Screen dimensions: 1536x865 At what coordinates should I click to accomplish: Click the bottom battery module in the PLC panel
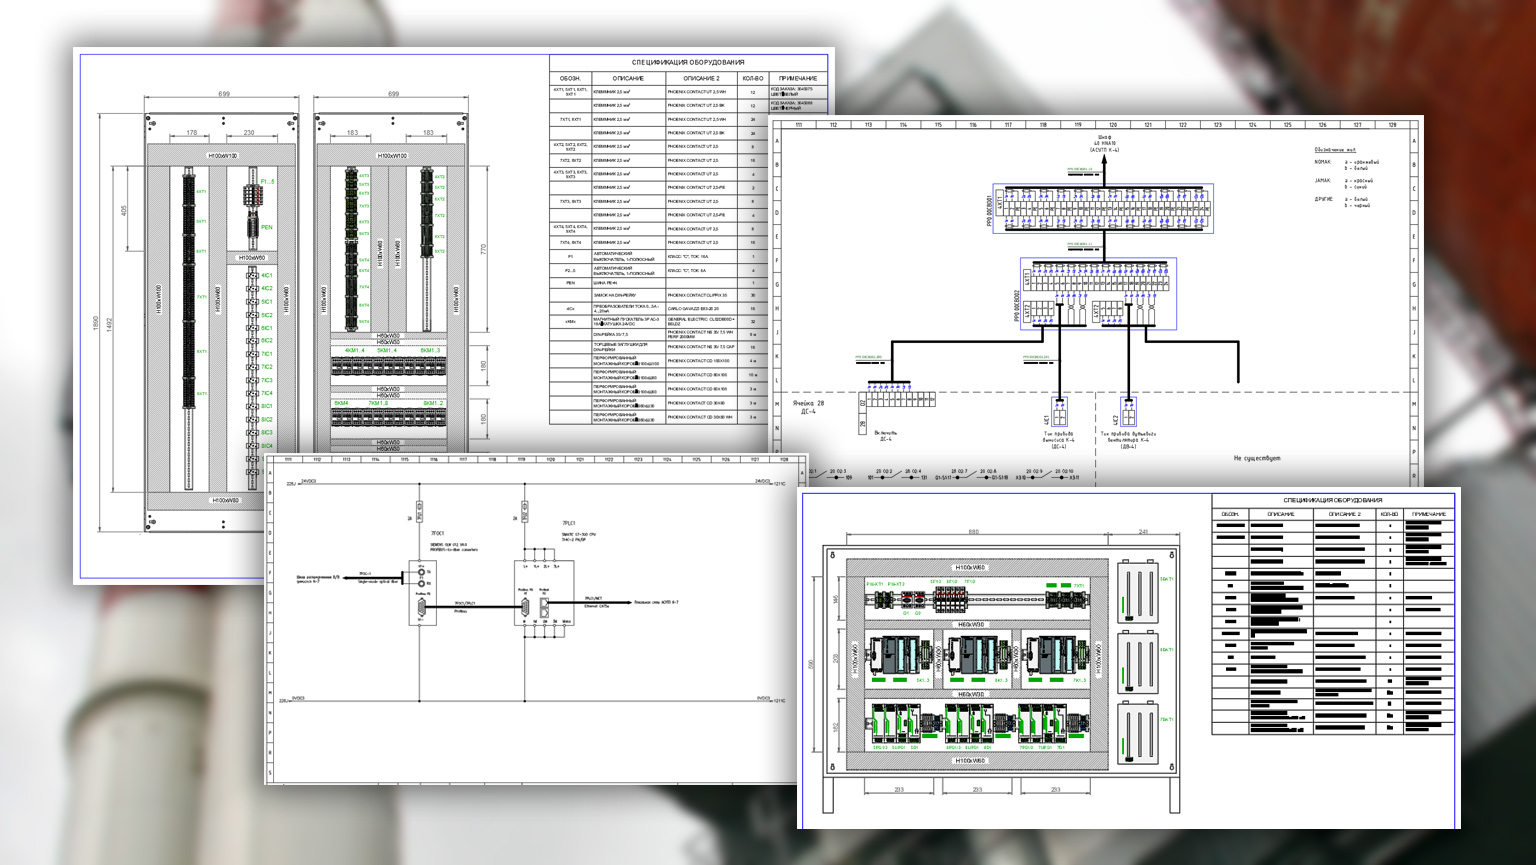click(1137, 734)
